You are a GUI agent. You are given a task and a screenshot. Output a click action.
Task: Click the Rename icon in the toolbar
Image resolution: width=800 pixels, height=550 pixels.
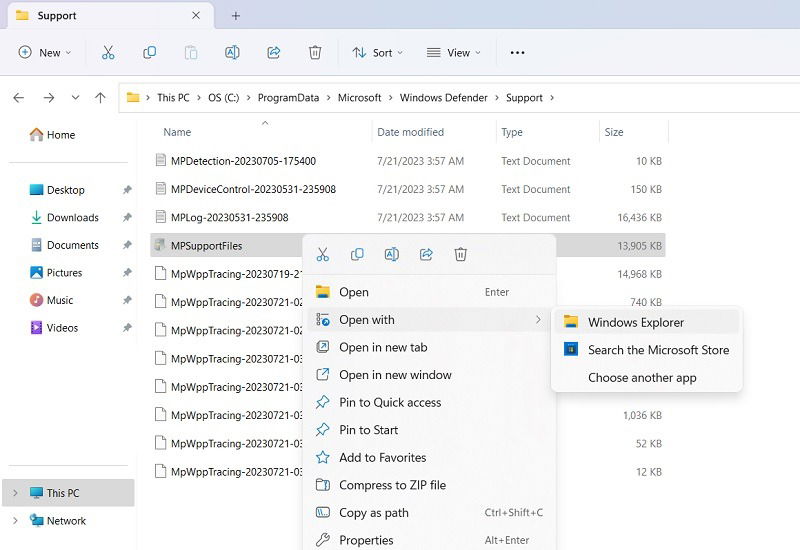click(x=232, y=53)
